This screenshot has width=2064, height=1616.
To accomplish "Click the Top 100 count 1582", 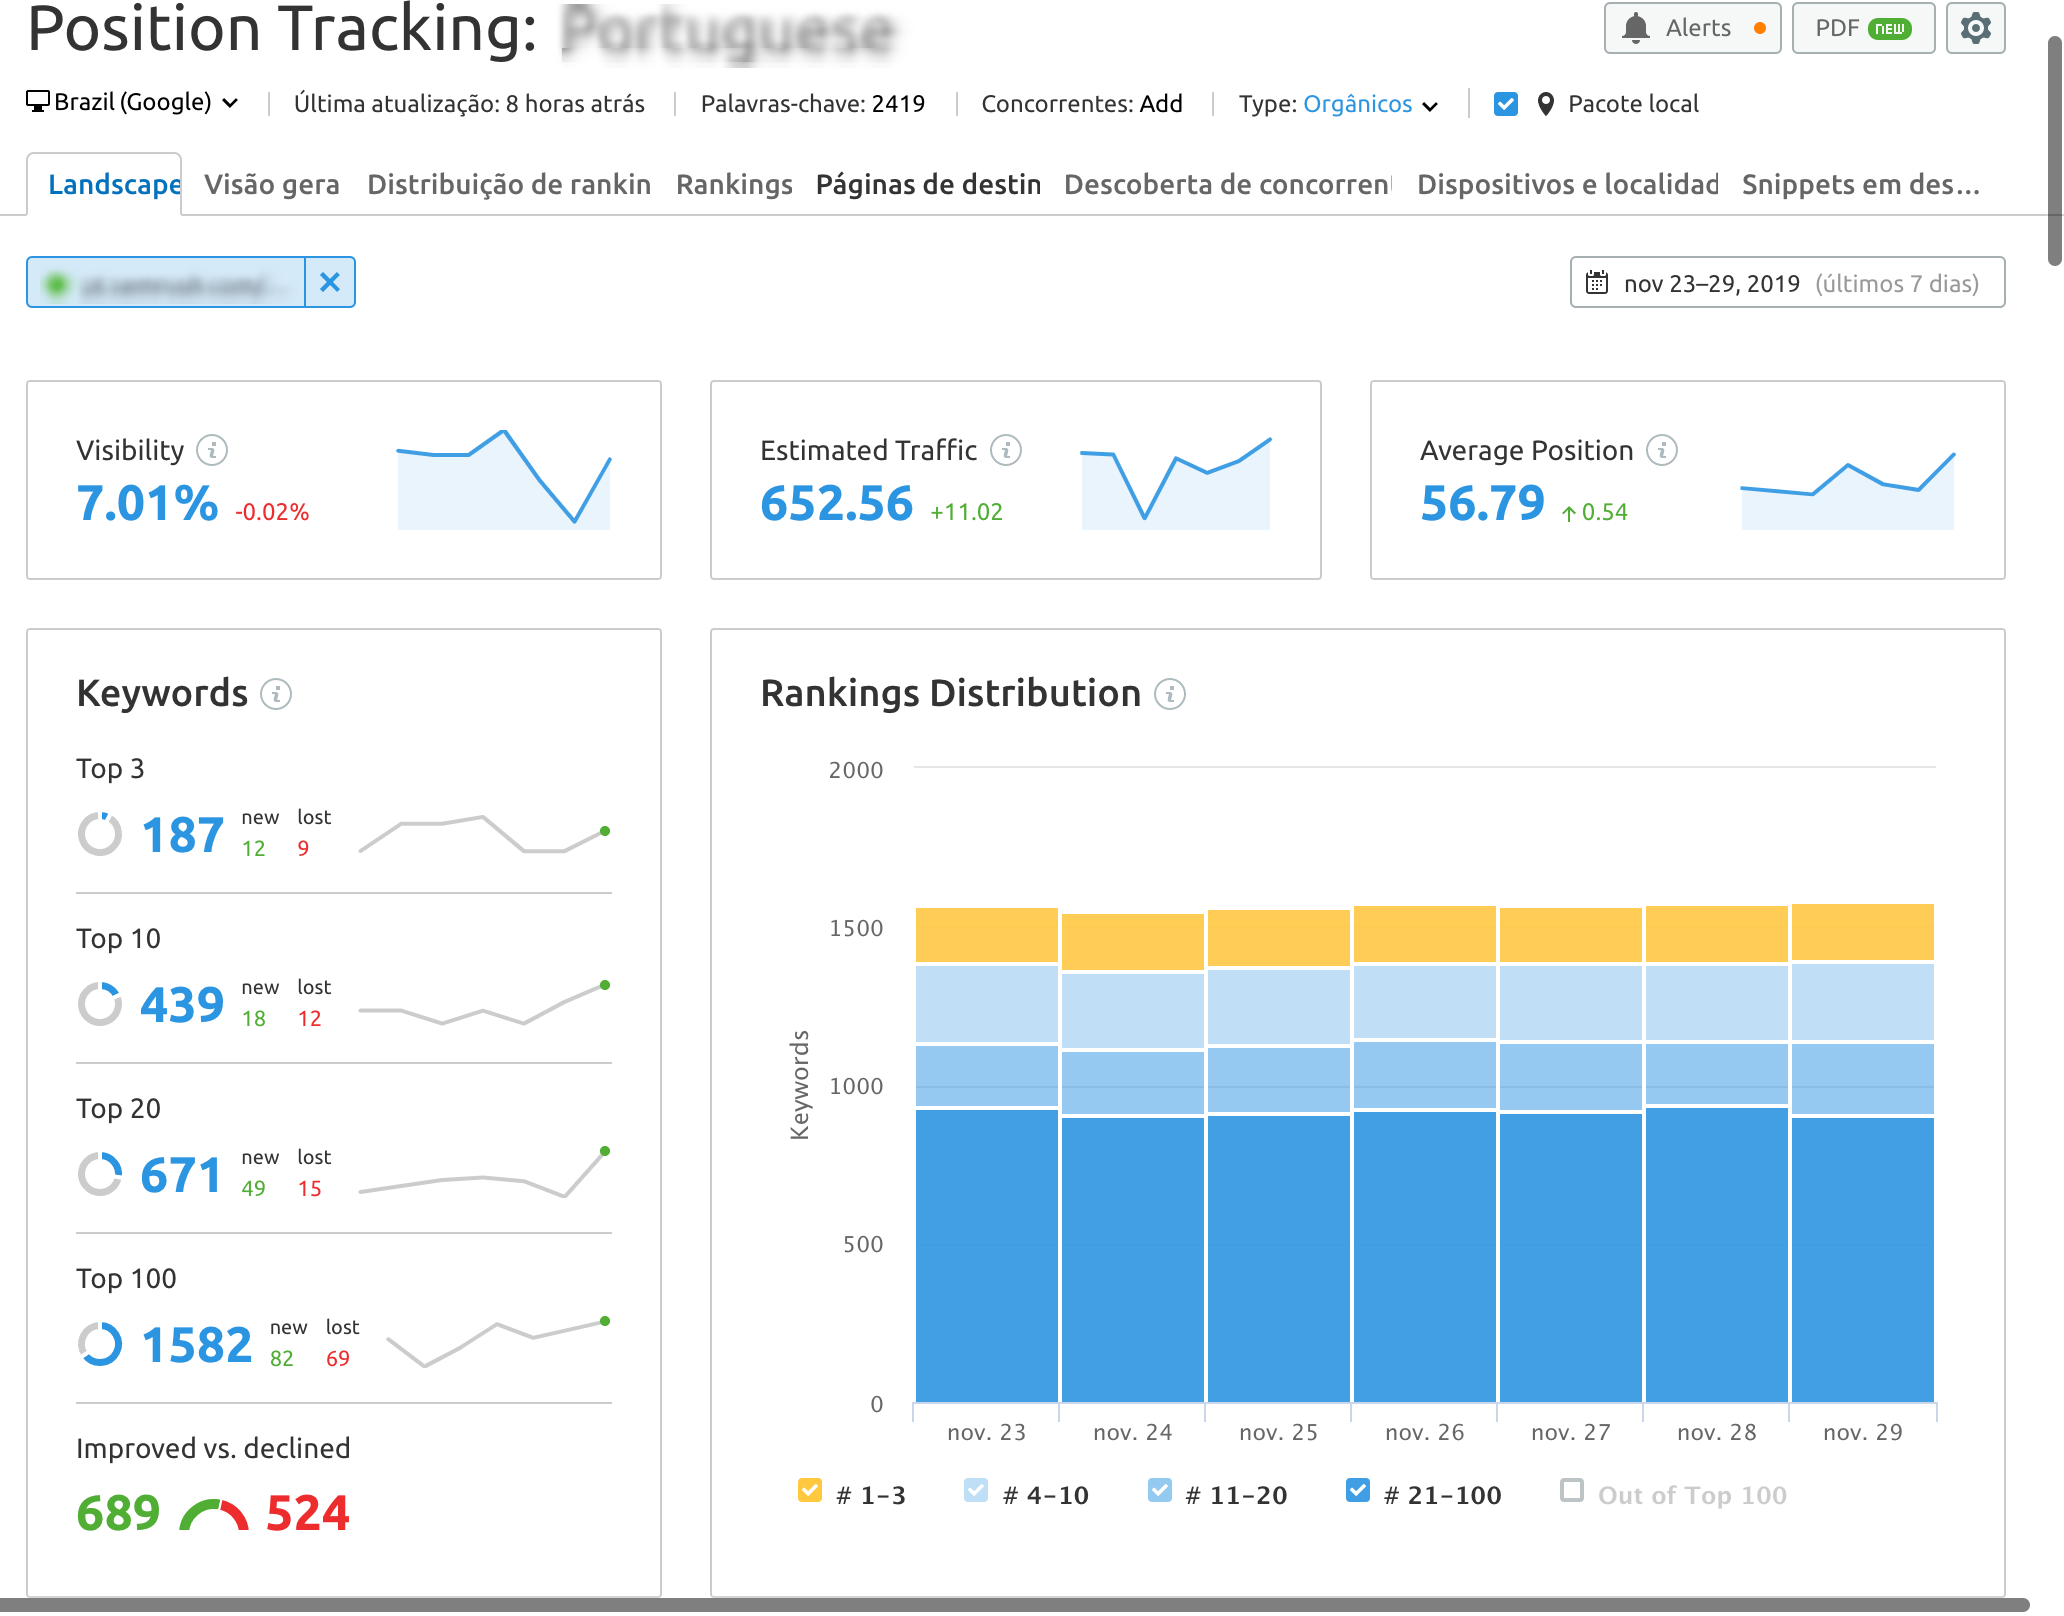I will [x=197, y=1345].
